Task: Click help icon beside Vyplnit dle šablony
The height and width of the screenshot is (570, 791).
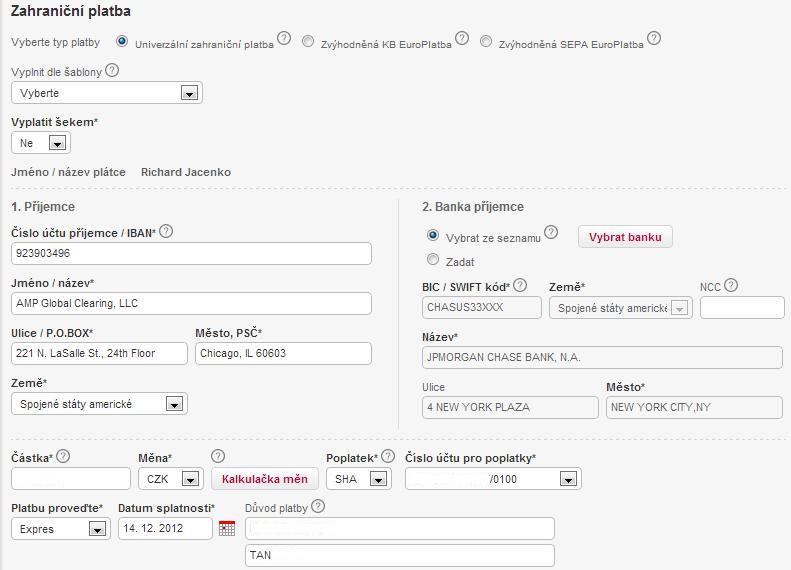Action: [x=112, y=71]
